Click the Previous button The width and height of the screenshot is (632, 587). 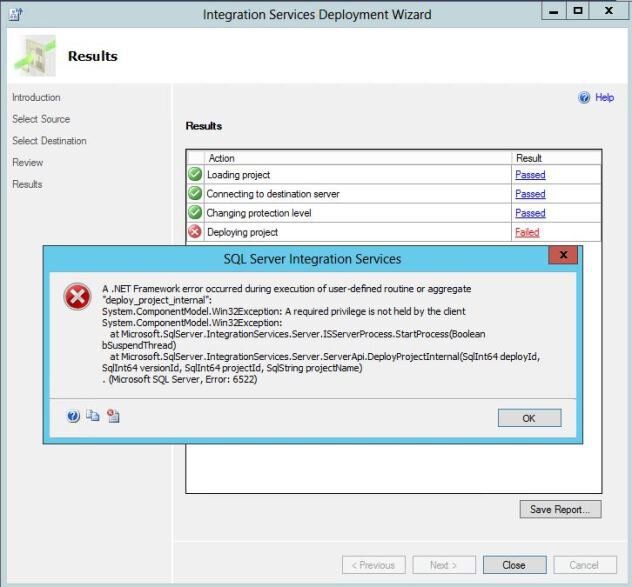click(x=374, y=565)
